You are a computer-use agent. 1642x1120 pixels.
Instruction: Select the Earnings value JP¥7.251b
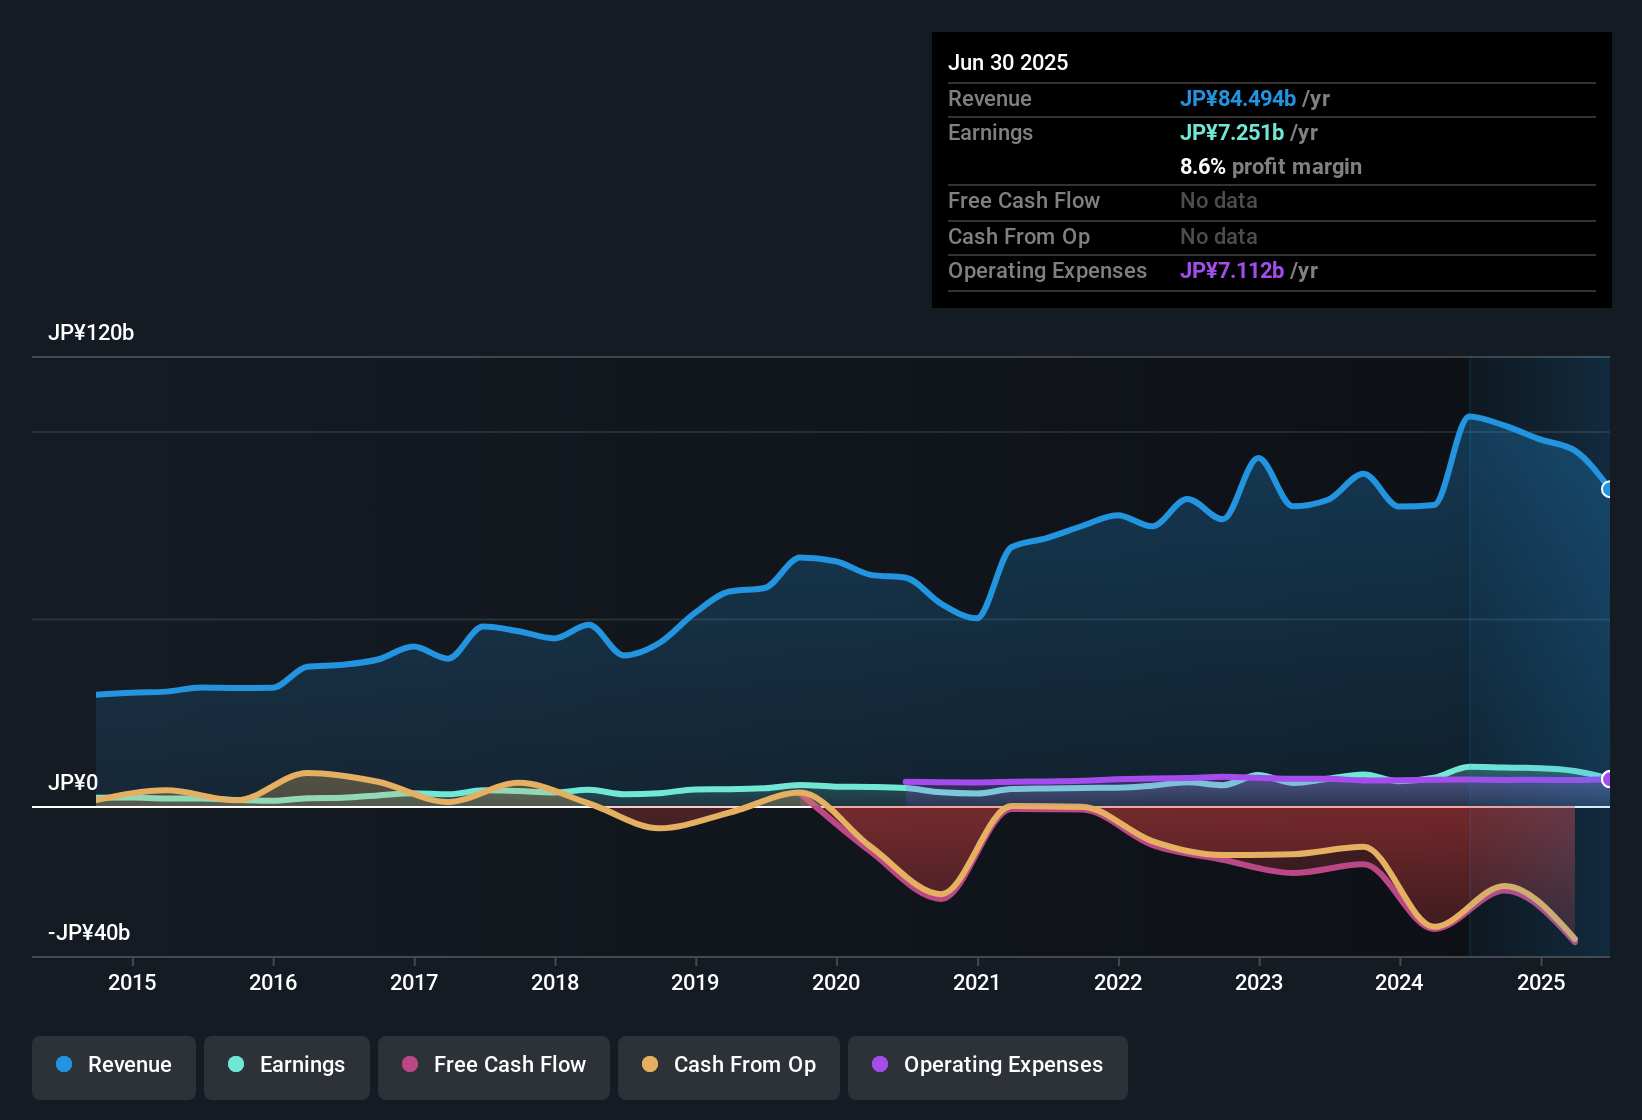(1233, 132)
